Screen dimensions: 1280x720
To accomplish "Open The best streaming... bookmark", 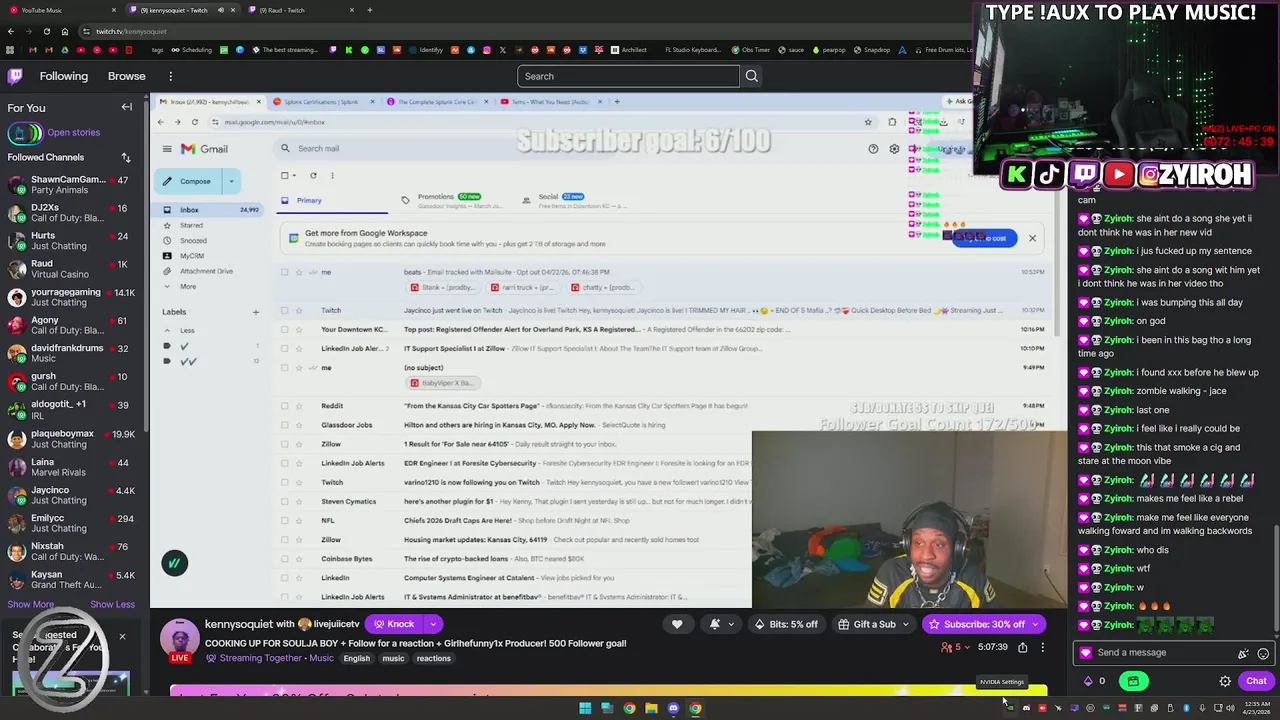I will click(286, 50).
